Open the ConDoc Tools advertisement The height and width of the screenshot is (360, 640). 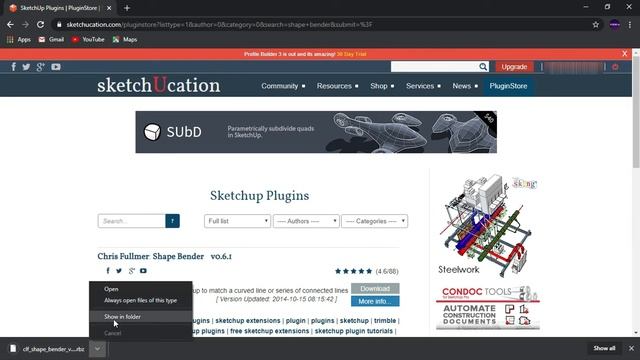click(487, 307)
